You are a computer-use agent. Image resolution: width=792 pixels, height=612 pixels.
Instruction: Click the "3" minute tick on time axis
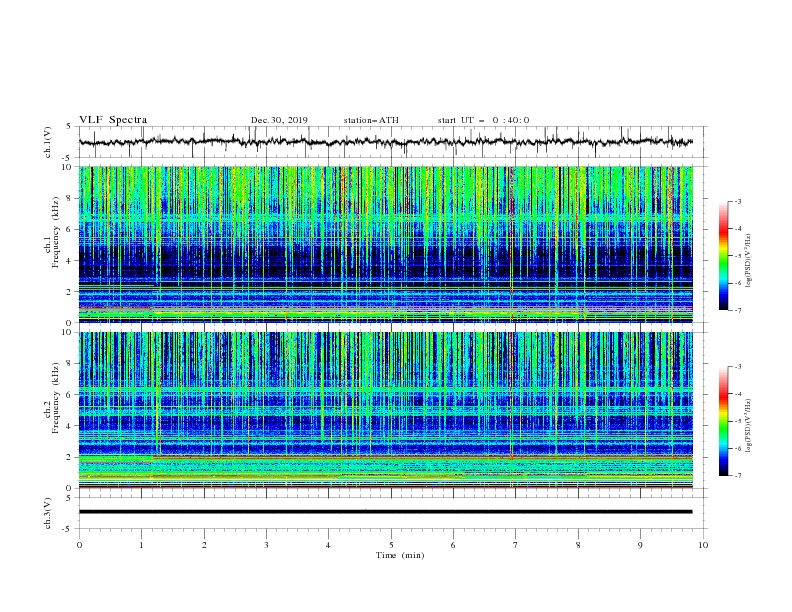tap(266, 545)
